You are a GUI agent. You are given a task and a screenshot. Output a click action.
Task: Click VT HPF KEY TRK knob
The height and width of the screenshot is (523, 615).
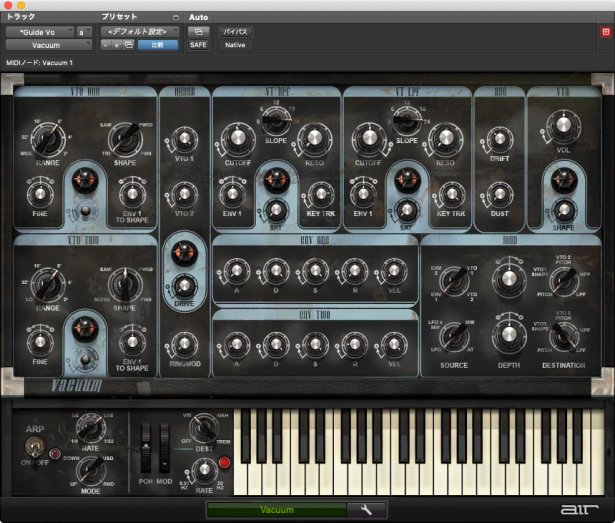(x=321, y=194)
